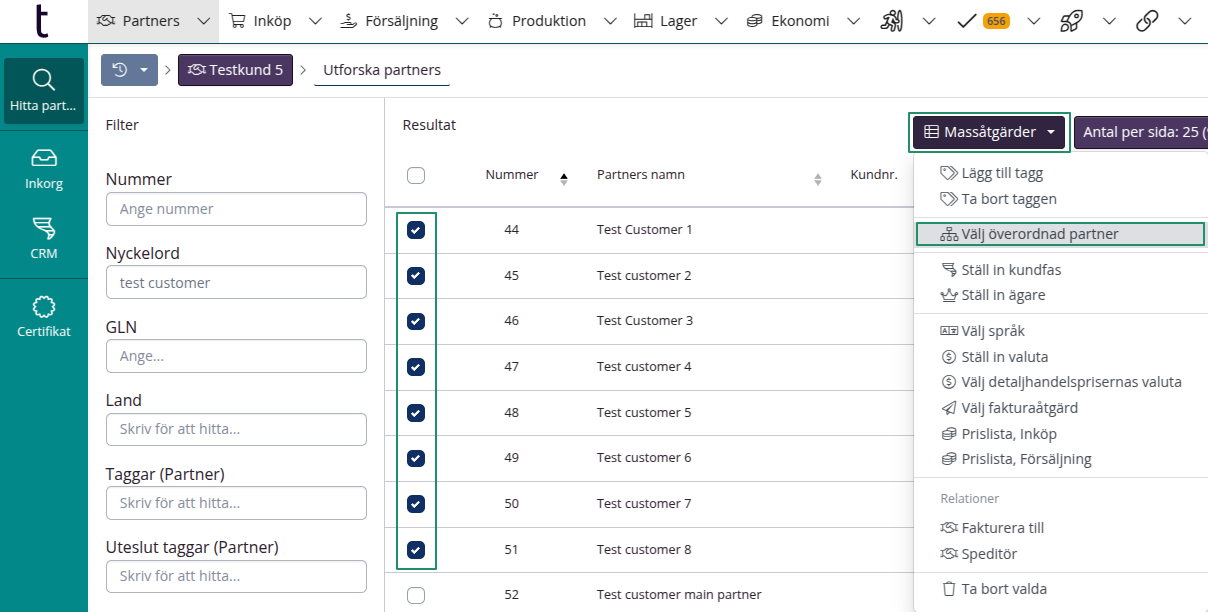Open the Antal per sida dropdown

click(x=1142, y=132)
